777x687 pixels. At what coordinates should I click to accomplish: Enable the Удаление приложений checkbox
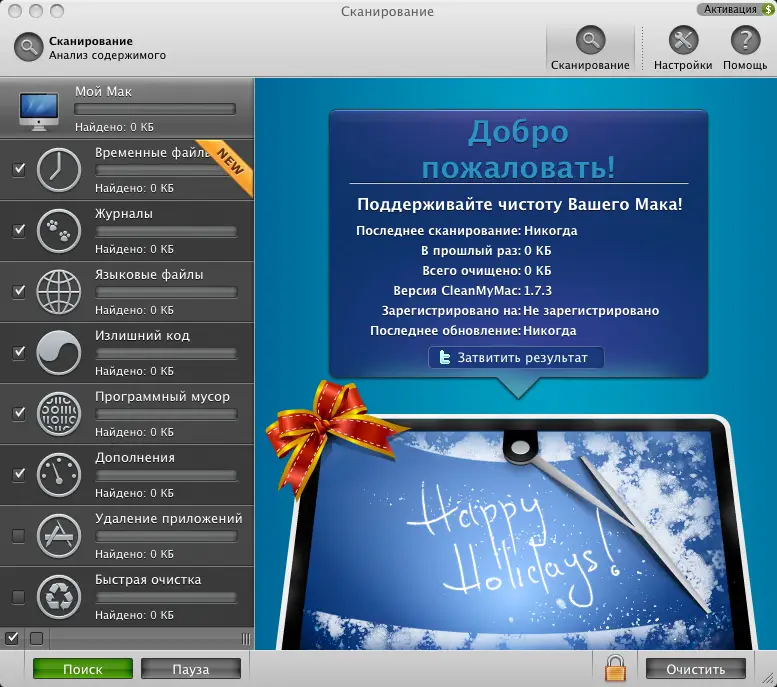(18, 536)
